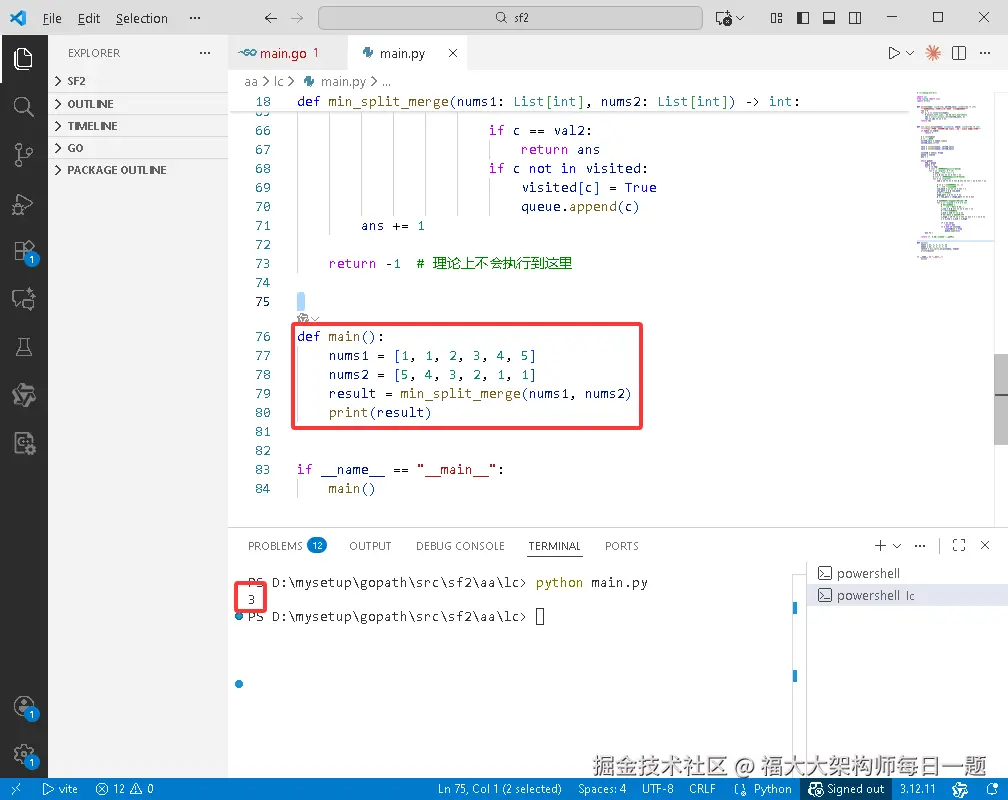Open the new terminal profile dropdown
The image size is (1008, 800).
point(897,545)
